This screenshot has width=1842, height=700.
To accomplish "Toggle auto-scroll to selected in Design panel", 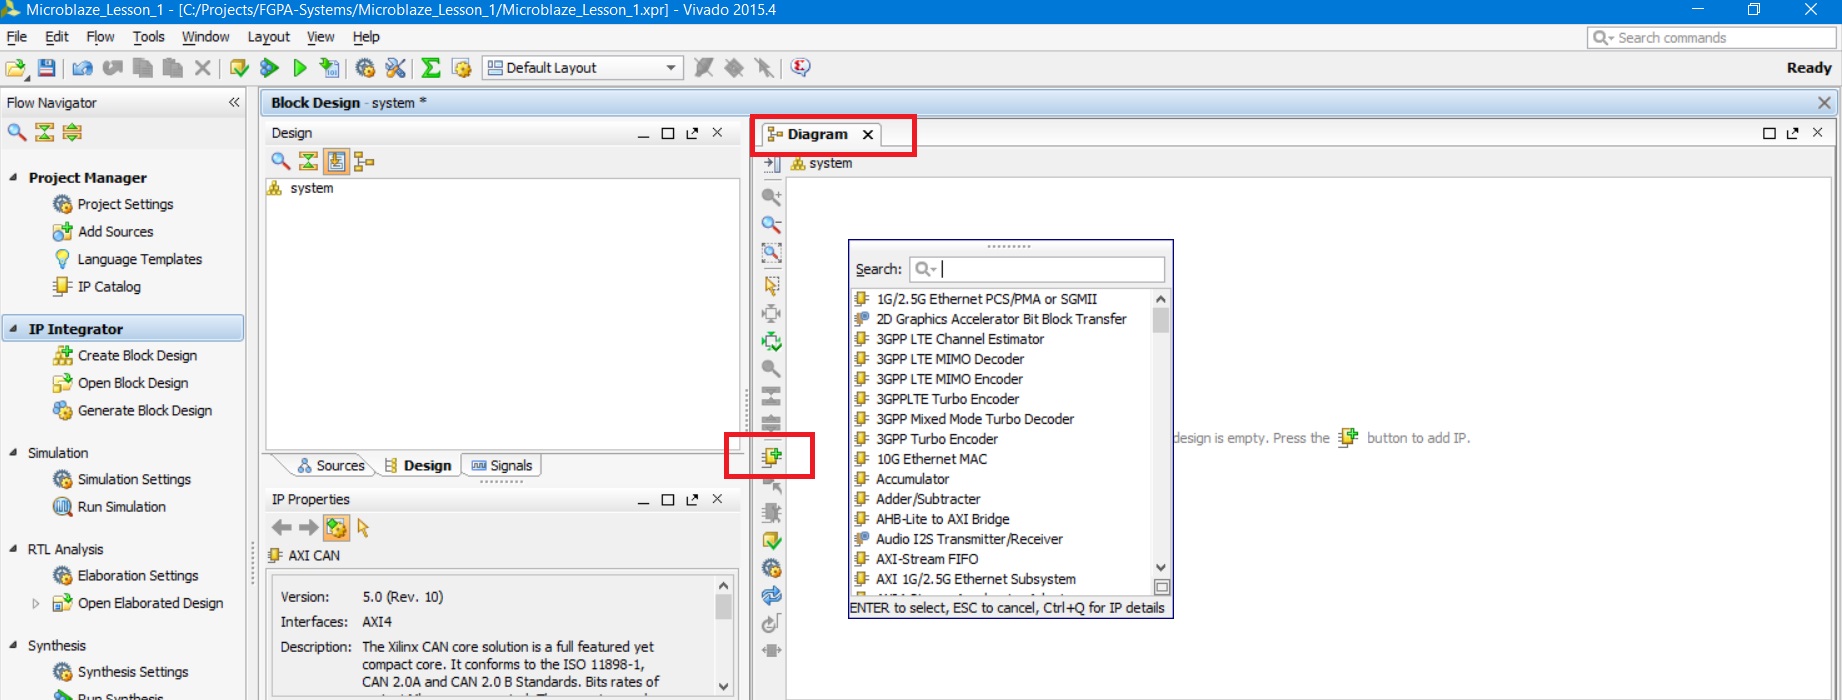I will click(336, 161).
